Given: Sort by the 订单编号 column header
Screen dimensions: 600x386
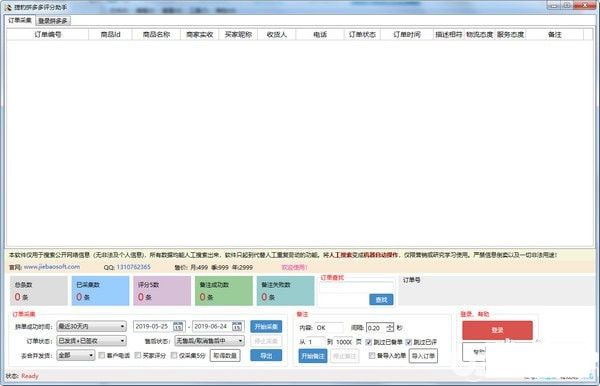Looking at the screenshot, I should [x=48, y=34].
